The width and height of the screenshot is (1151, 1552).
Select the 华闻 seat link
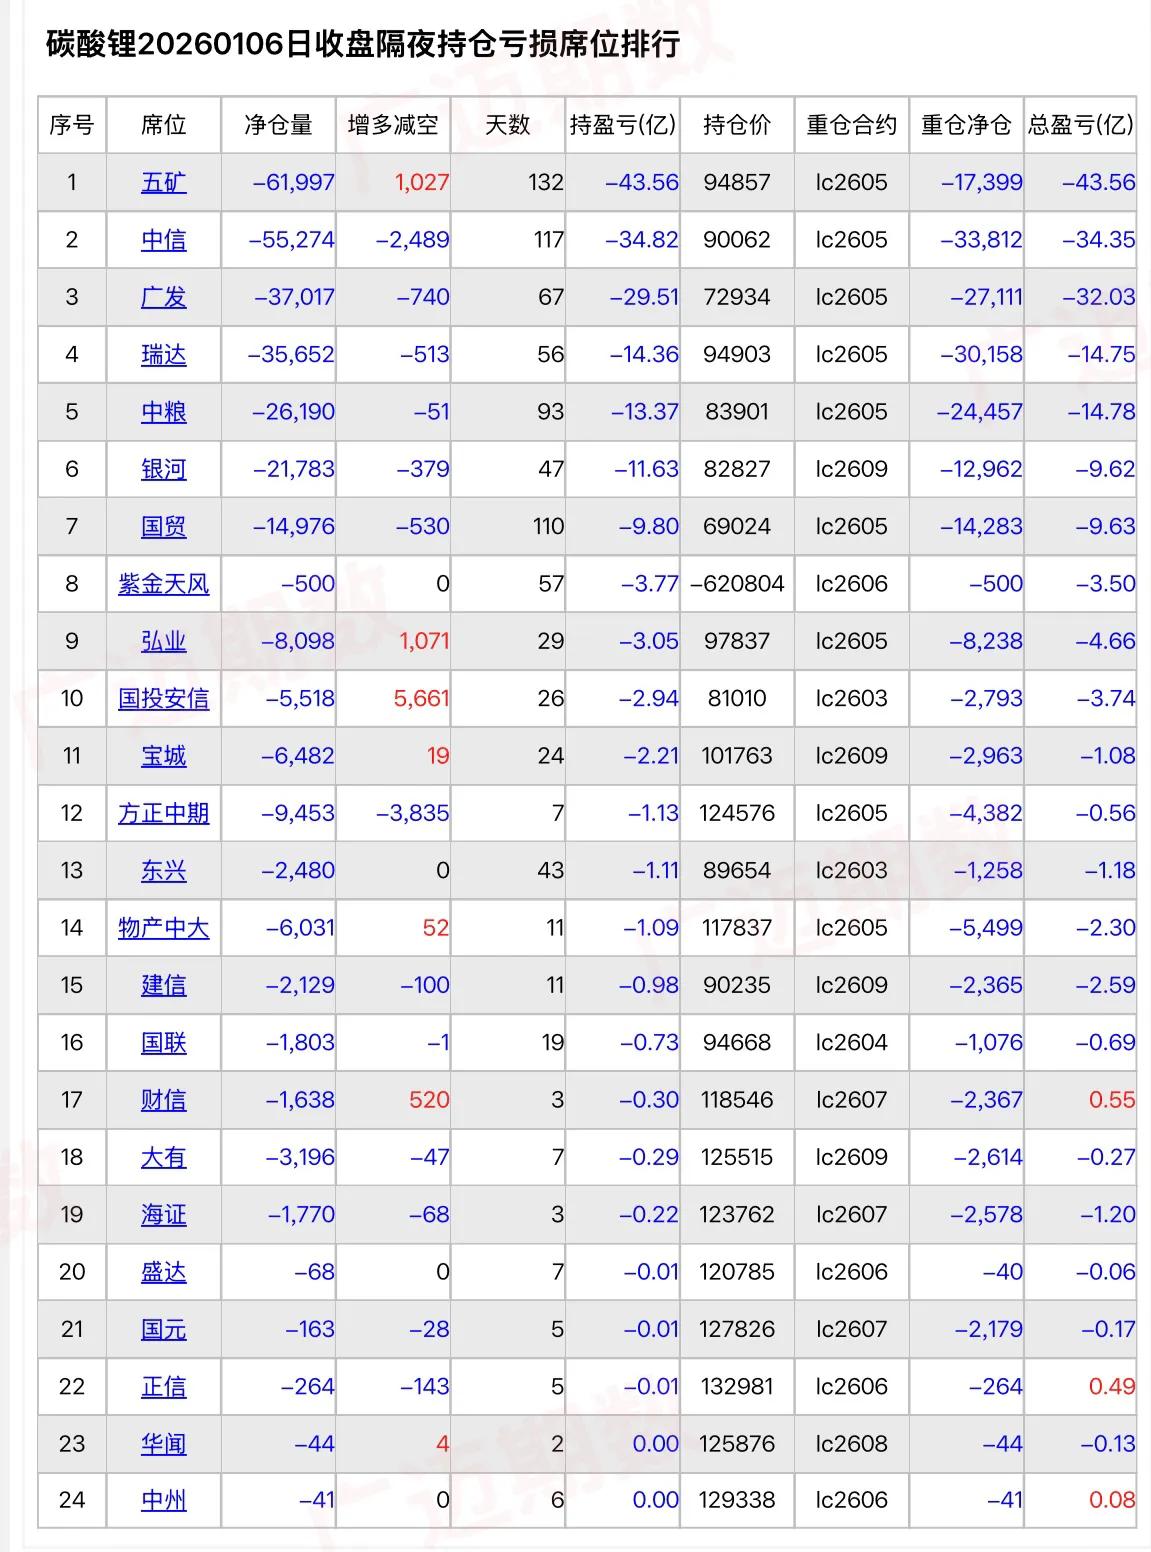pyautogui.click(x=163, y=1444)
